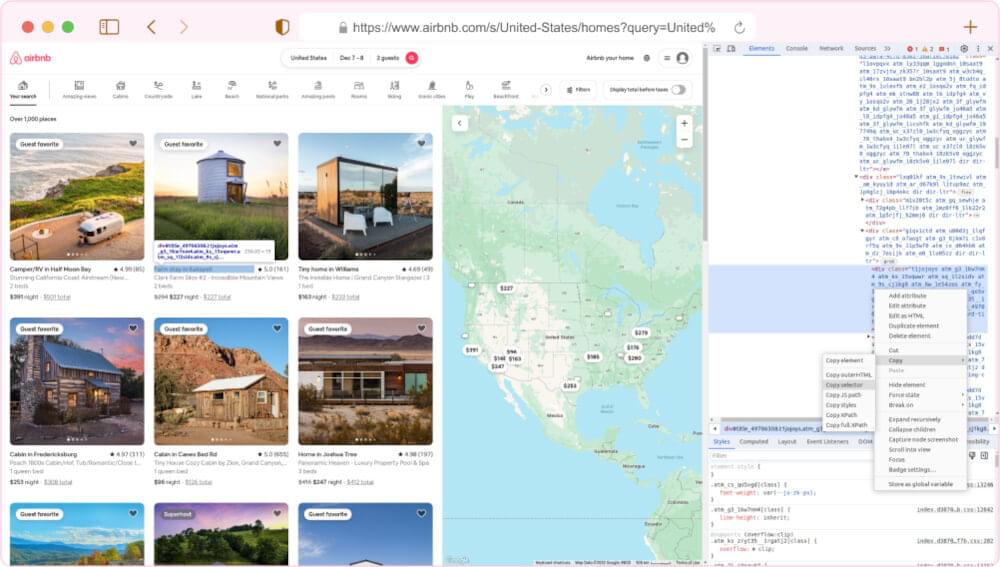Click the 2 guests field
The height and width of the screenshot is (567, 1000).
388,58
